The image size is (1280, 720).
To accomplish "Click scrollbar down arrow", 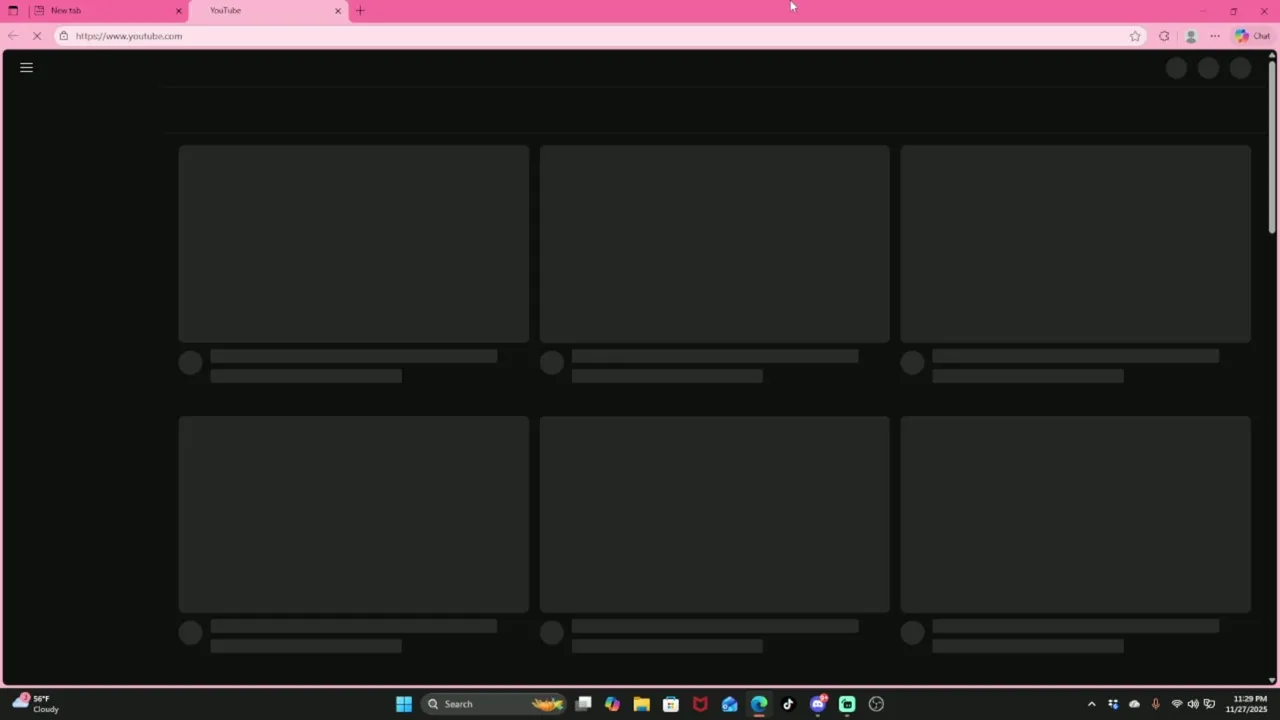I will [1272, 680].
